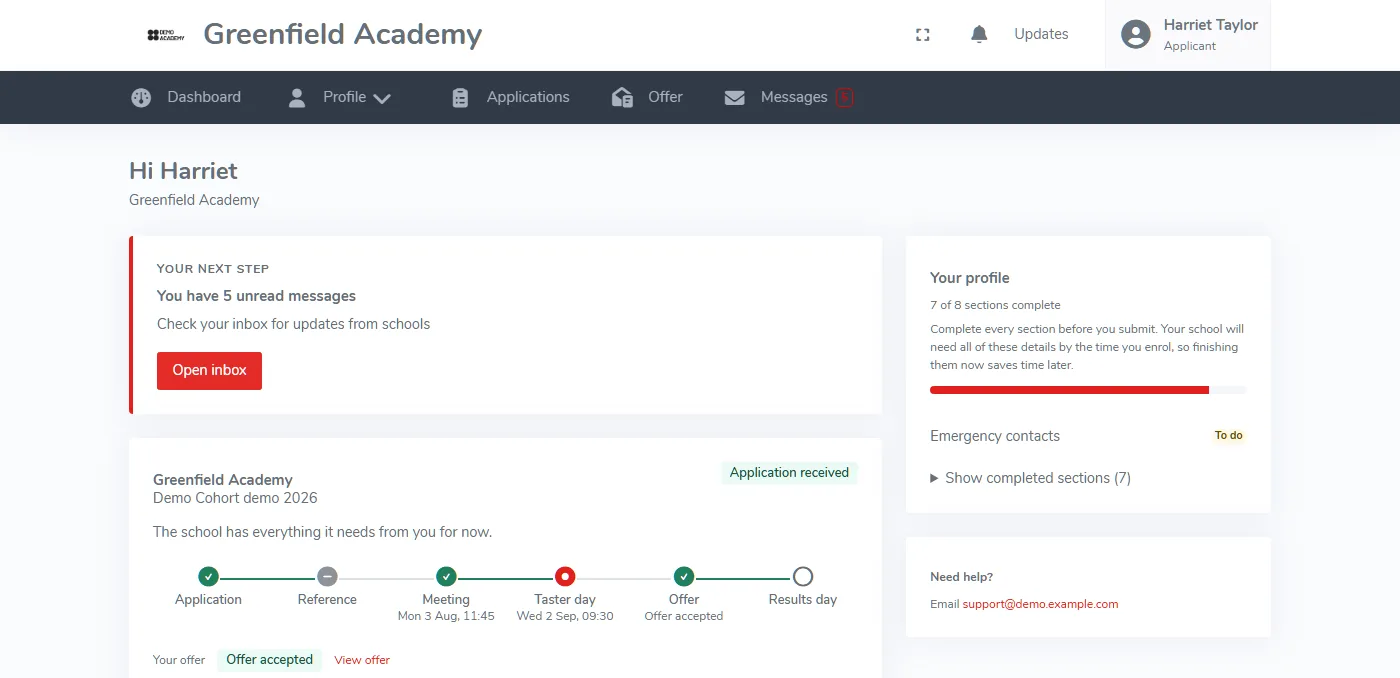Image resolution: width=1400 pixels, height=678 pixels.
Task: Click "You have 5 unread messages" text
Action: tap(256, 296)
